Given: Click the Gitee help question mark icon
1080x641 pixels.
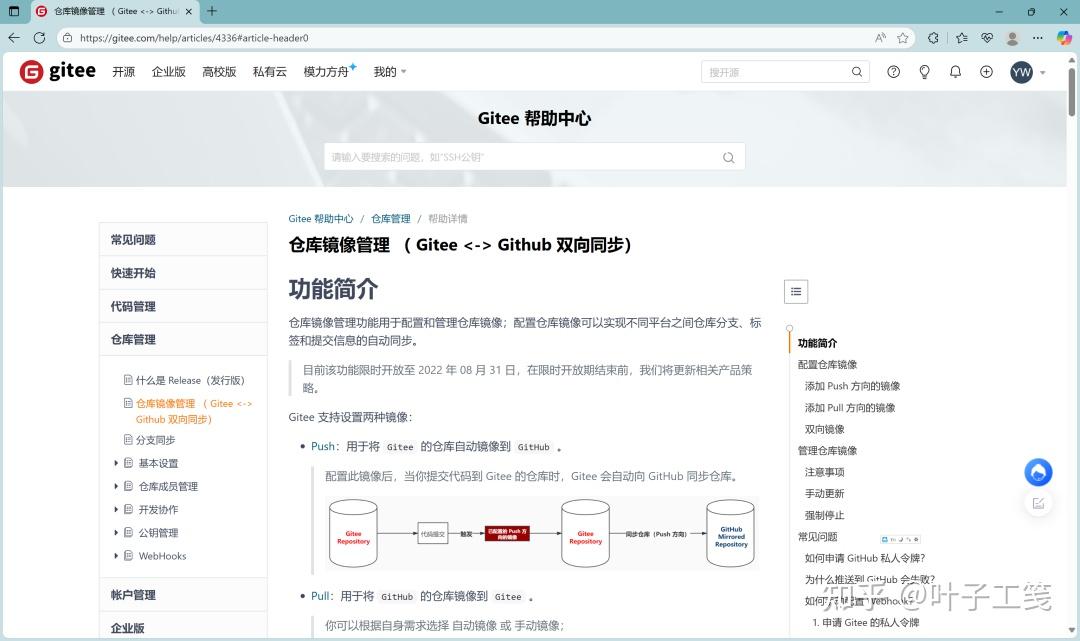Looking at the screenshot, I should tap(893, 72).
